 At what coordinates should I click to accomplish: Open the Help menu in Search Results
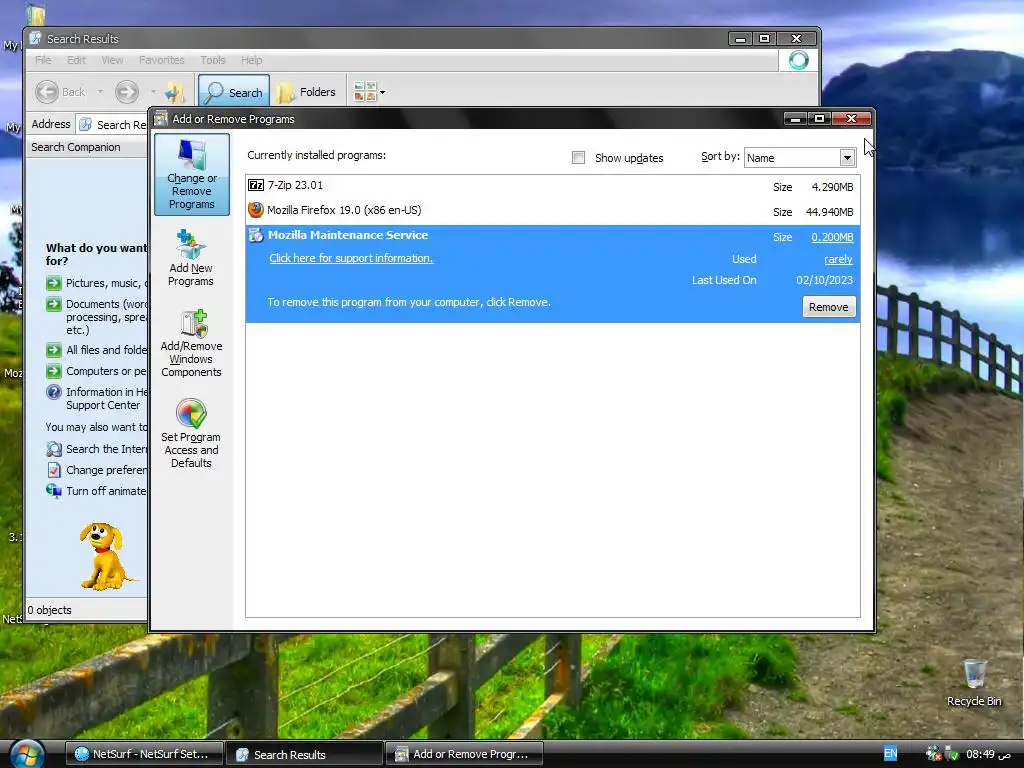click(x=251, y=60)
